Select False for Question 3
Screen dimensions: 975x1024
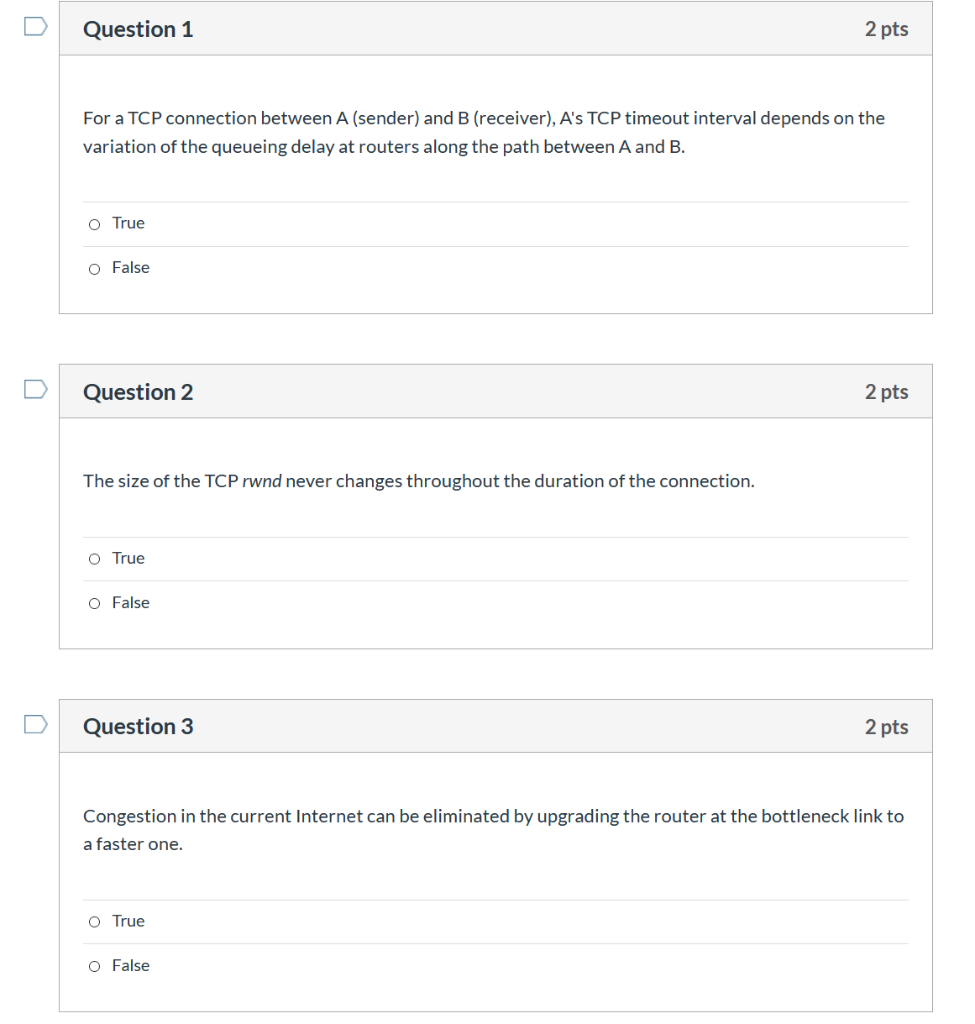pyautogui.click(x=93, y=965)
